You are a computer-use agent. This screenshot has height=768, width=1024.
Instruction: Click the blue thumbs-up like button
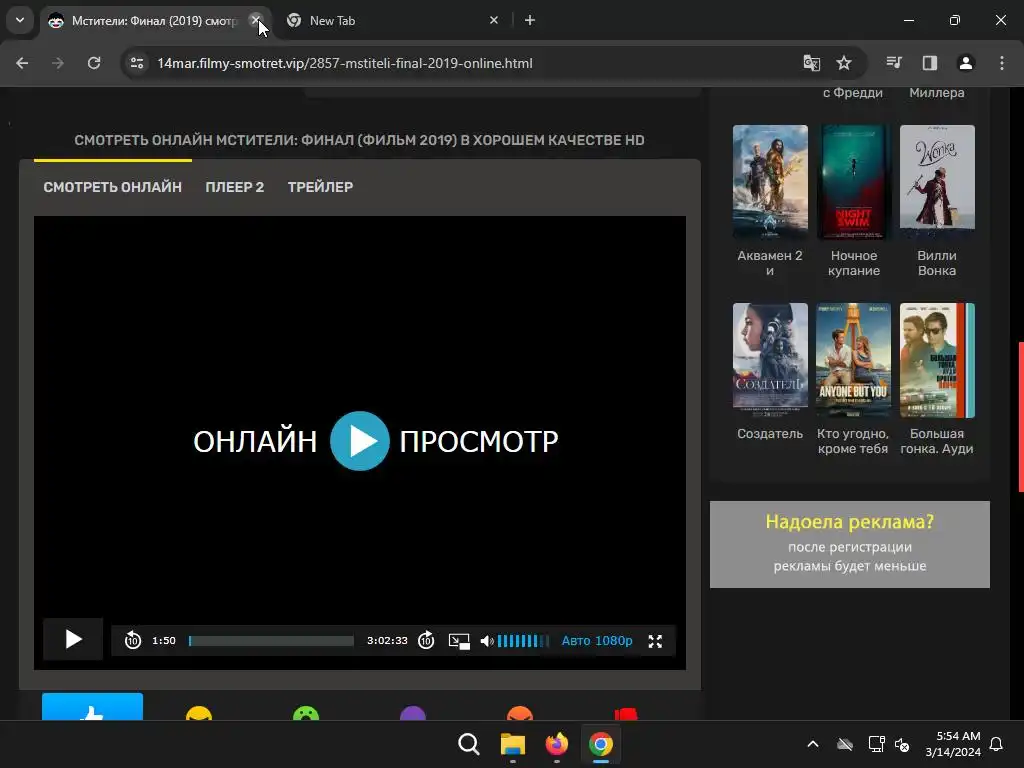[x=92, y=707]
